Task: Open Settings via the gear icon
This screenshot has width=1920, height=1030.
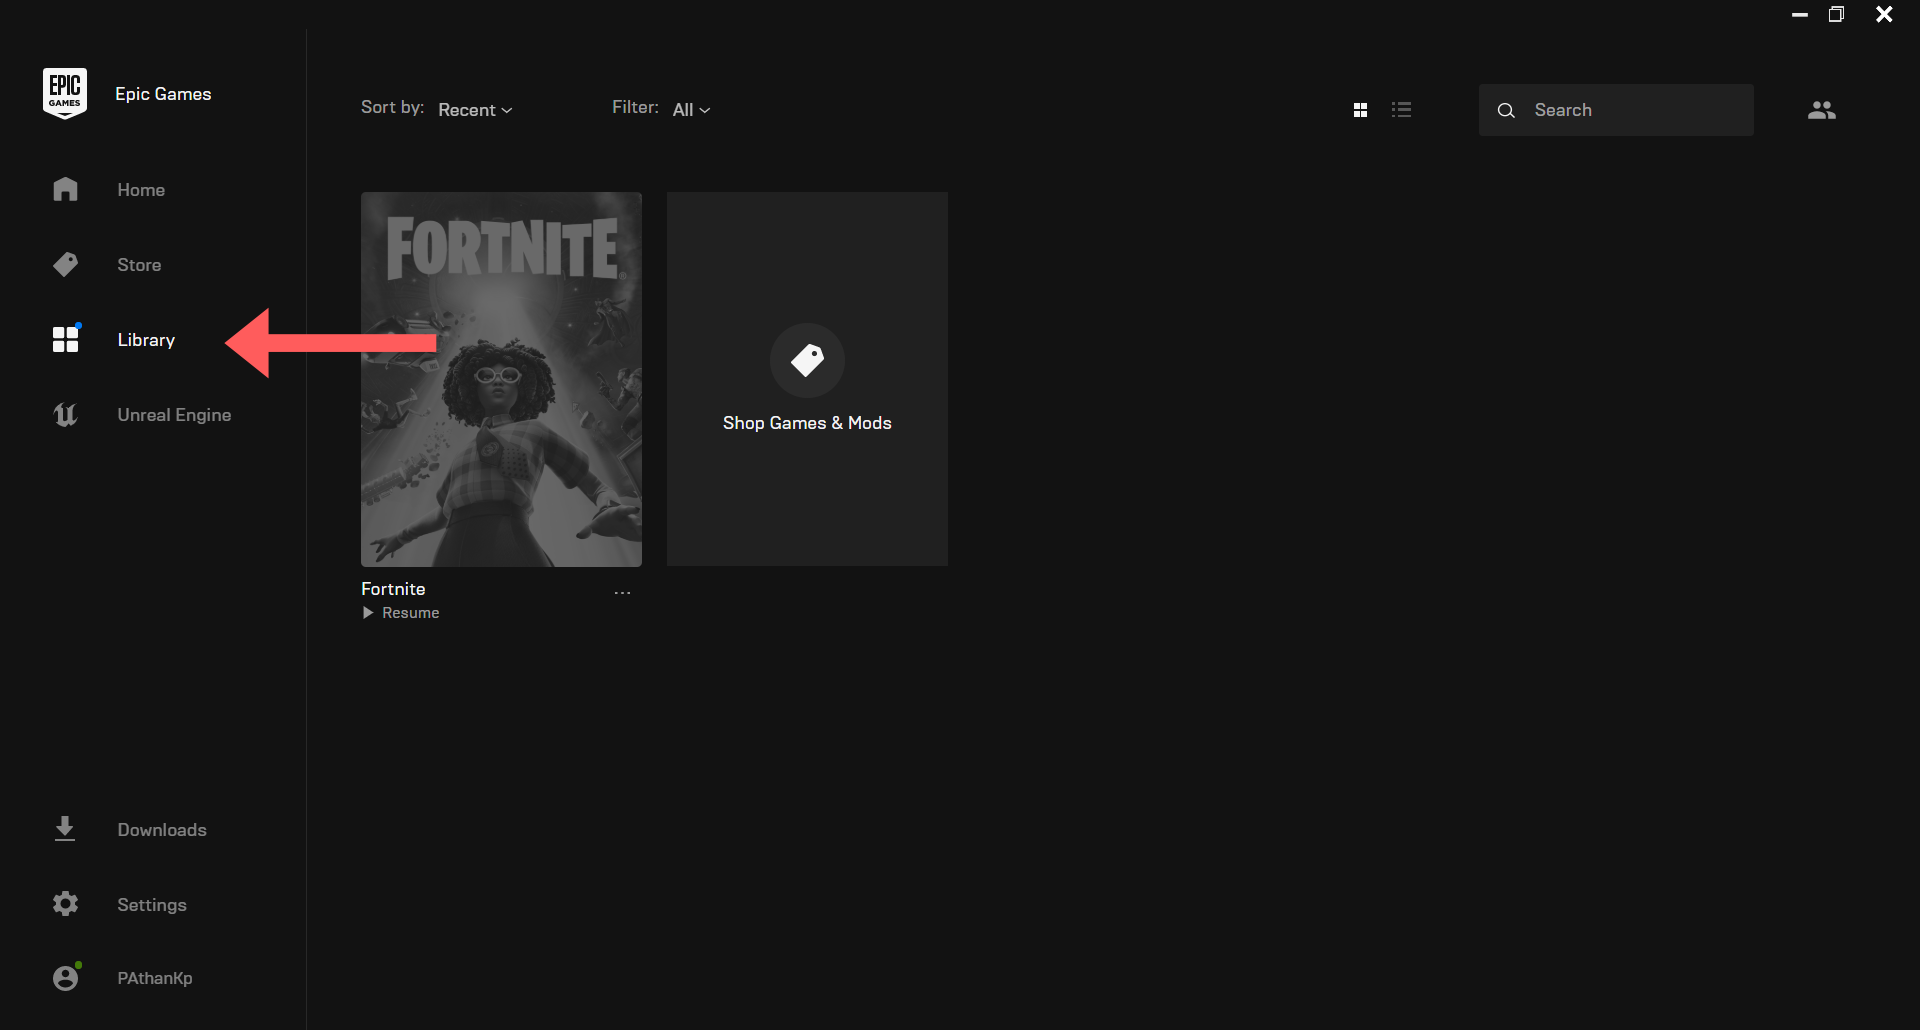Action: pos(64,904)
